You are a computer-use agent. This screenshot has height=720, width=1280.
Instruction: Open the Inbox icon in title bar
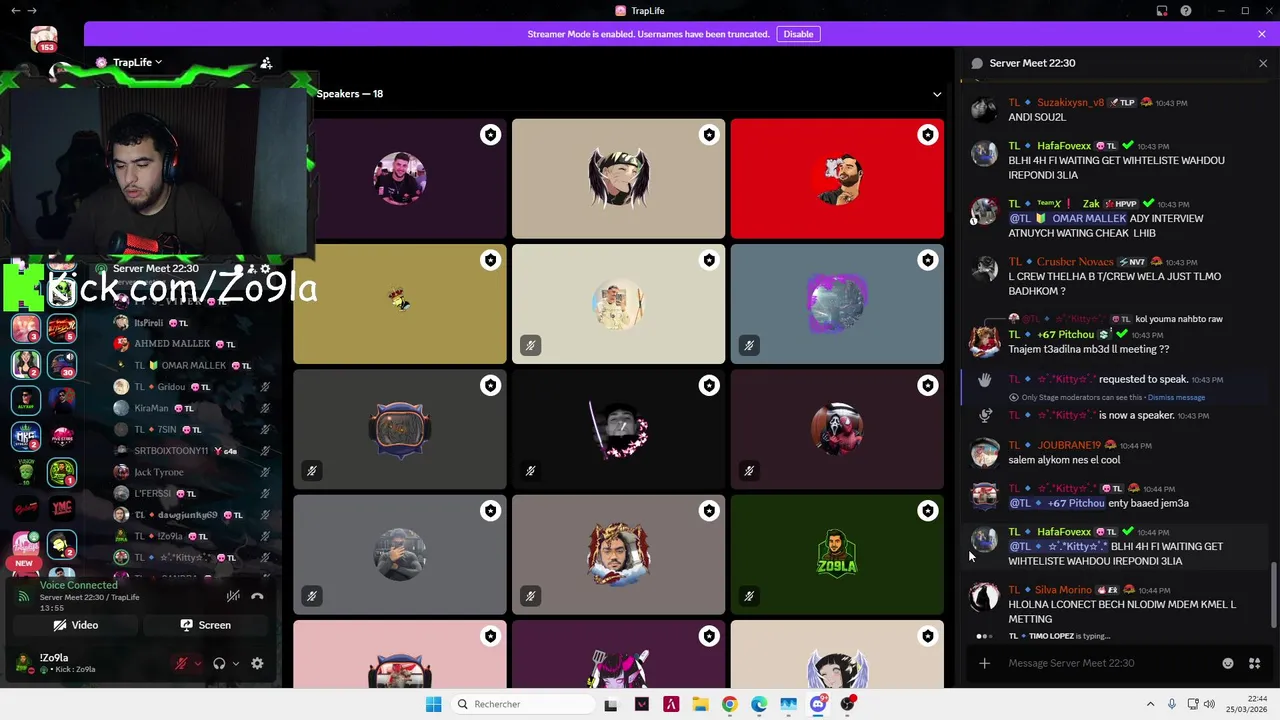coord(1162,11)
